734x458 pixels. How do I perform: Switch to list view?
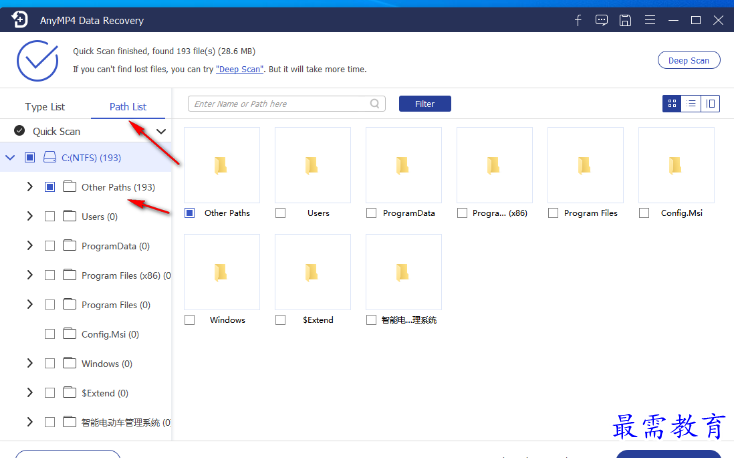pos(691,103)
